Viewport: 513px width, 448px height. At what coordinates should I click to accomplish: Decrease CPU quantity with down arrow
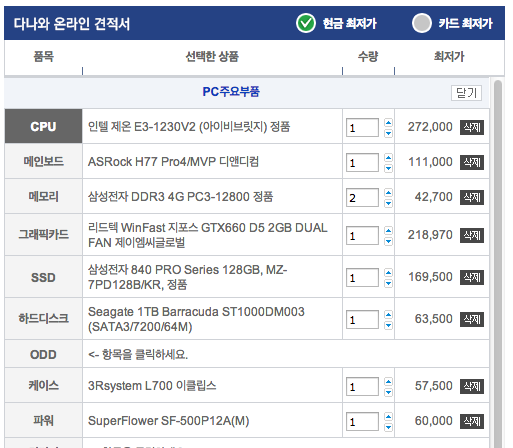click(388, 133)
